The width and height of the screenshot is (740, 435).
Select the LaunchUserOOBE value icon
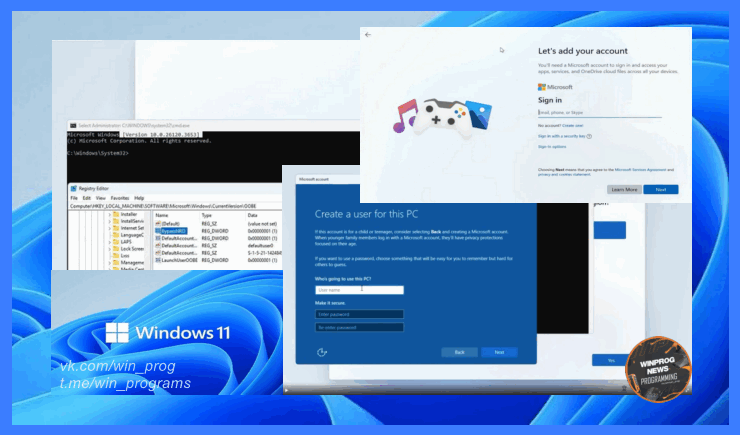pyautogui.click(x=158, y=260)
